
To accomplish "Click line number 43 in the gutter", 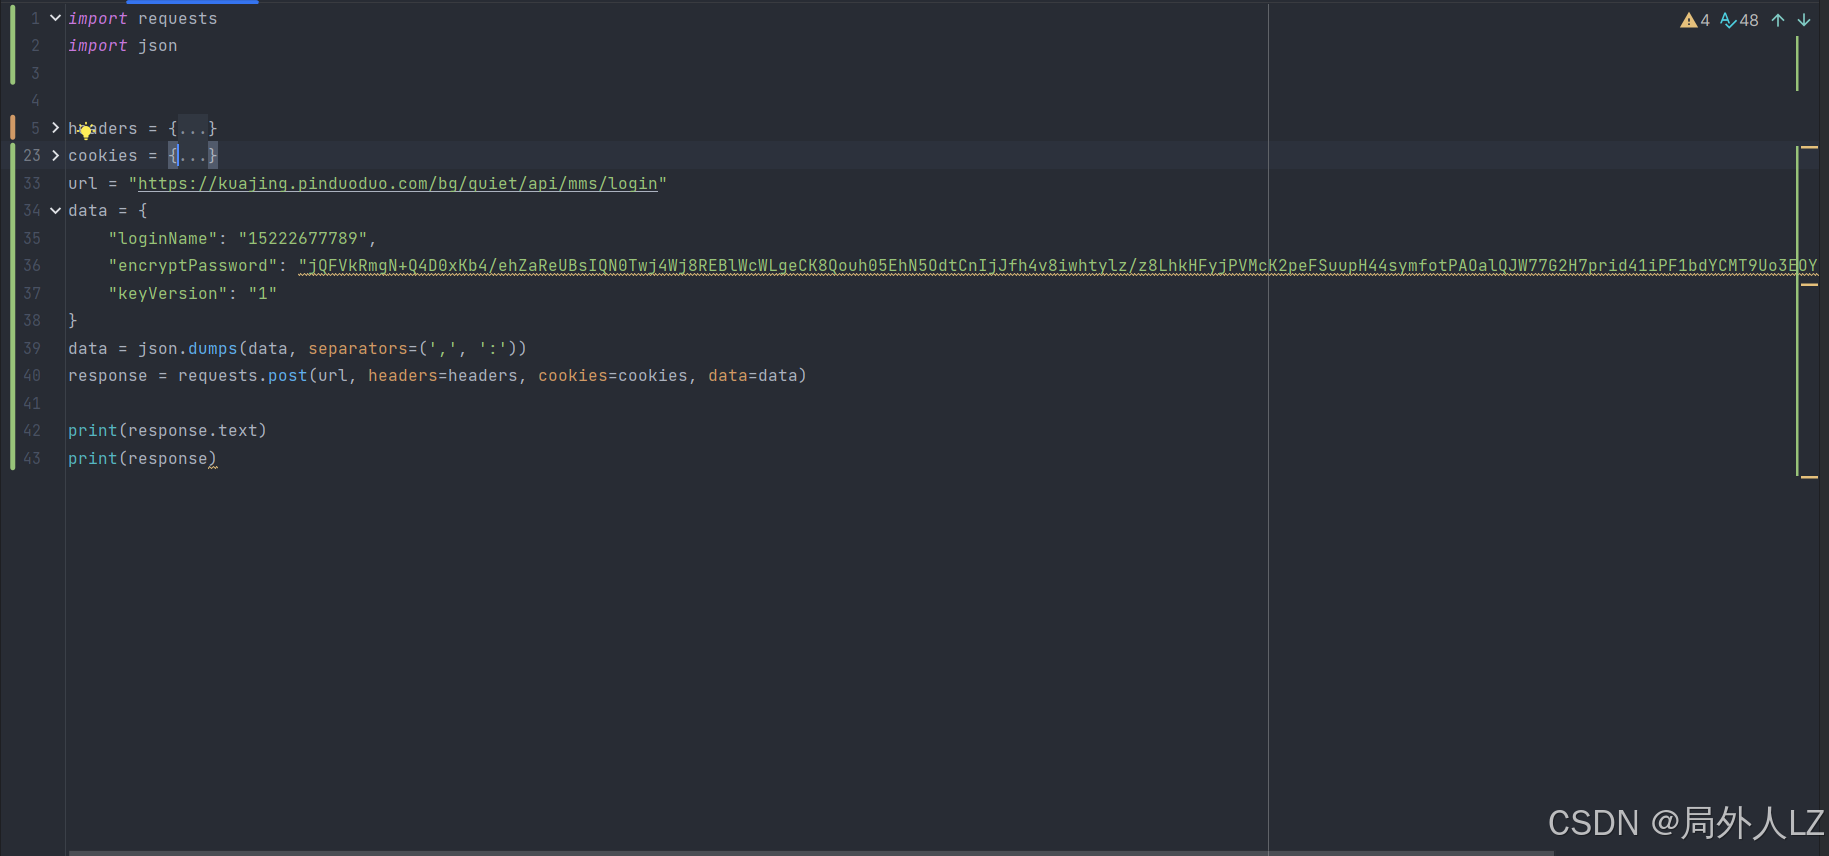I will click(32, 458).
